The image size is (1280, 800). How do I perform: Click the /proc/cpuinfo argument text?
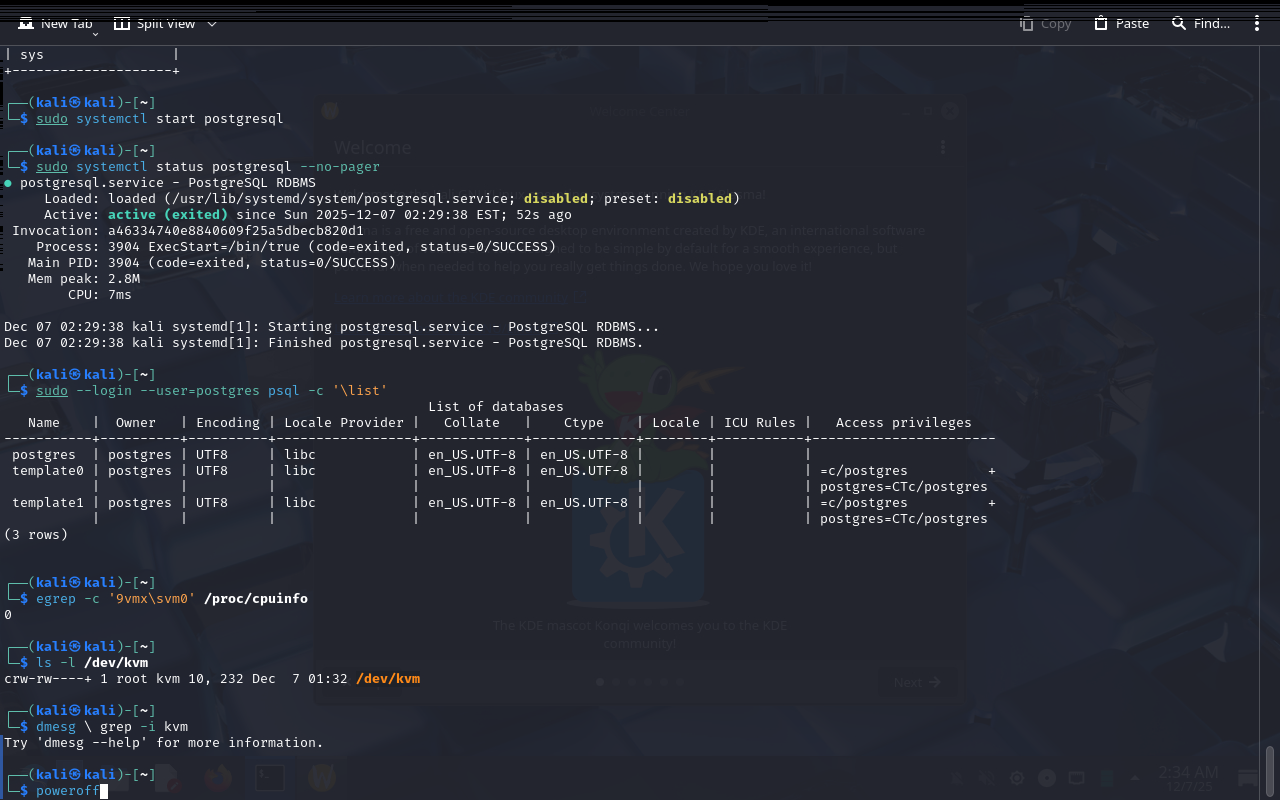pyautogui.click(x=256, y=599)
